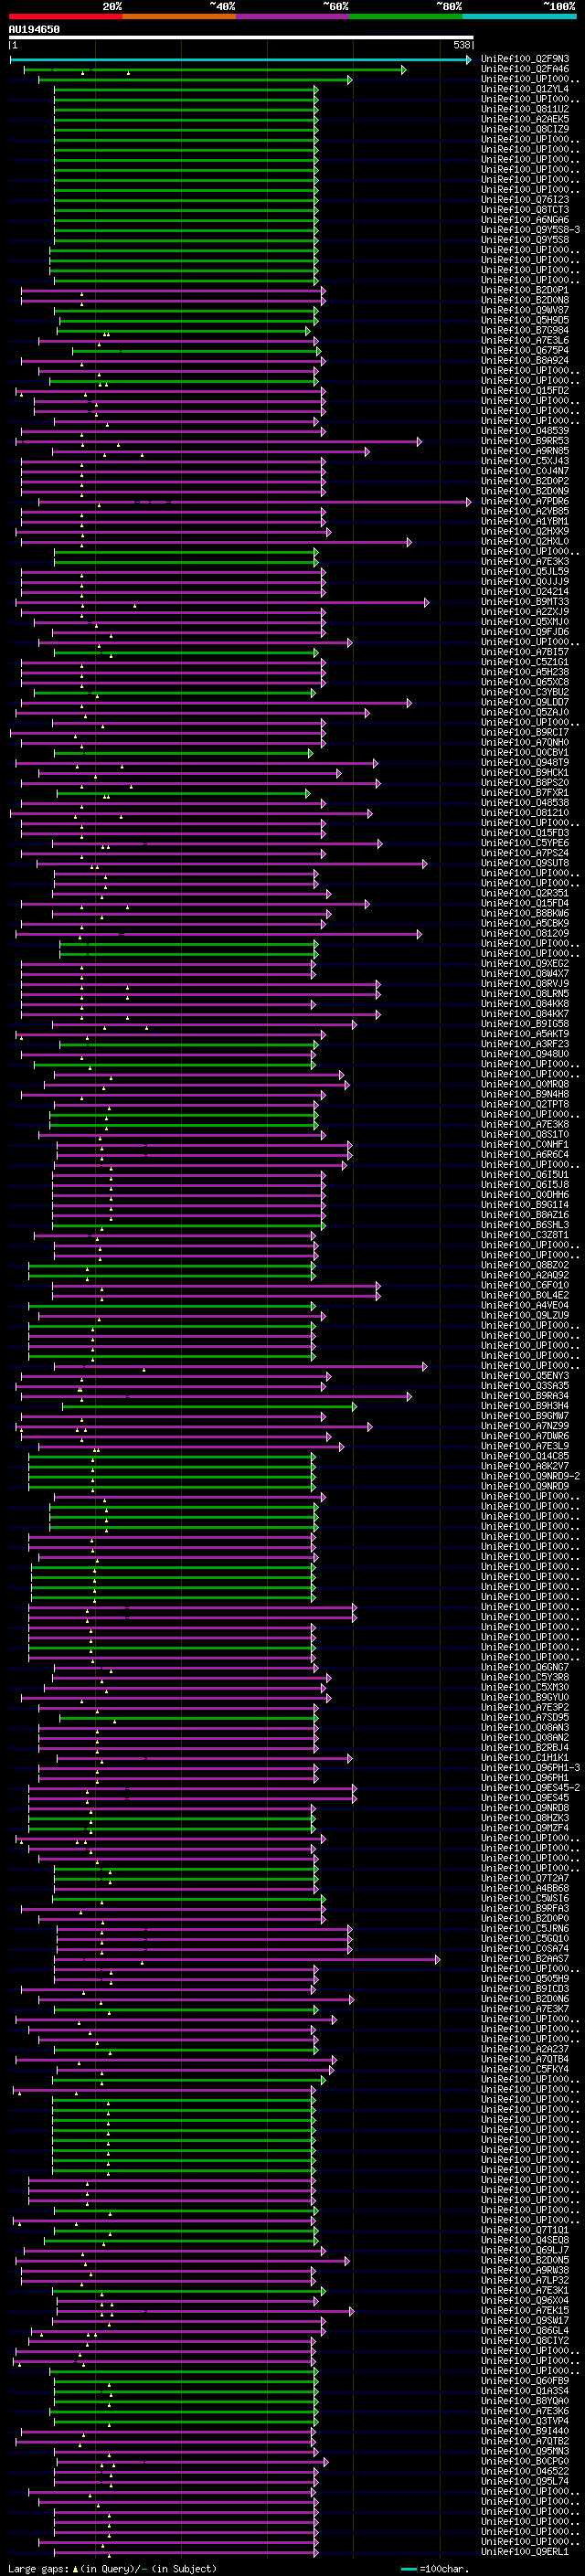Open hit UniRef100_A7E3K3
The image size is (585, 2576).
pyautogui.click(x=525, y=562)
